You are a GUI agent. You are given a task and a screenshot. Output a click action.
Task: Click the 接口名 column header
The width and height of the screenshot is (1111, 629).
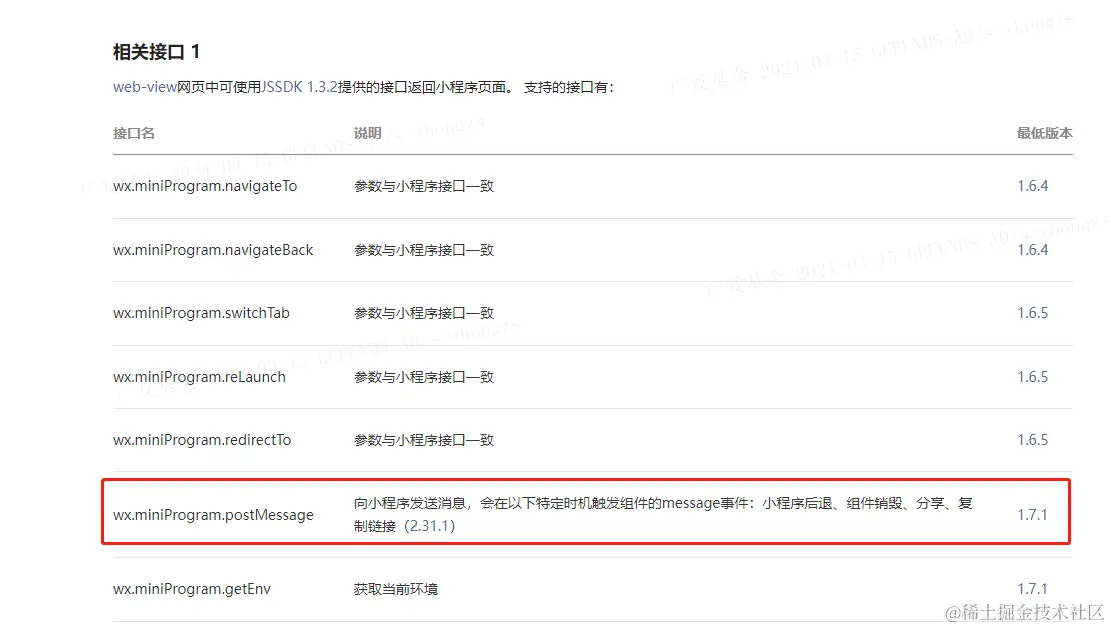click(133, 132)
